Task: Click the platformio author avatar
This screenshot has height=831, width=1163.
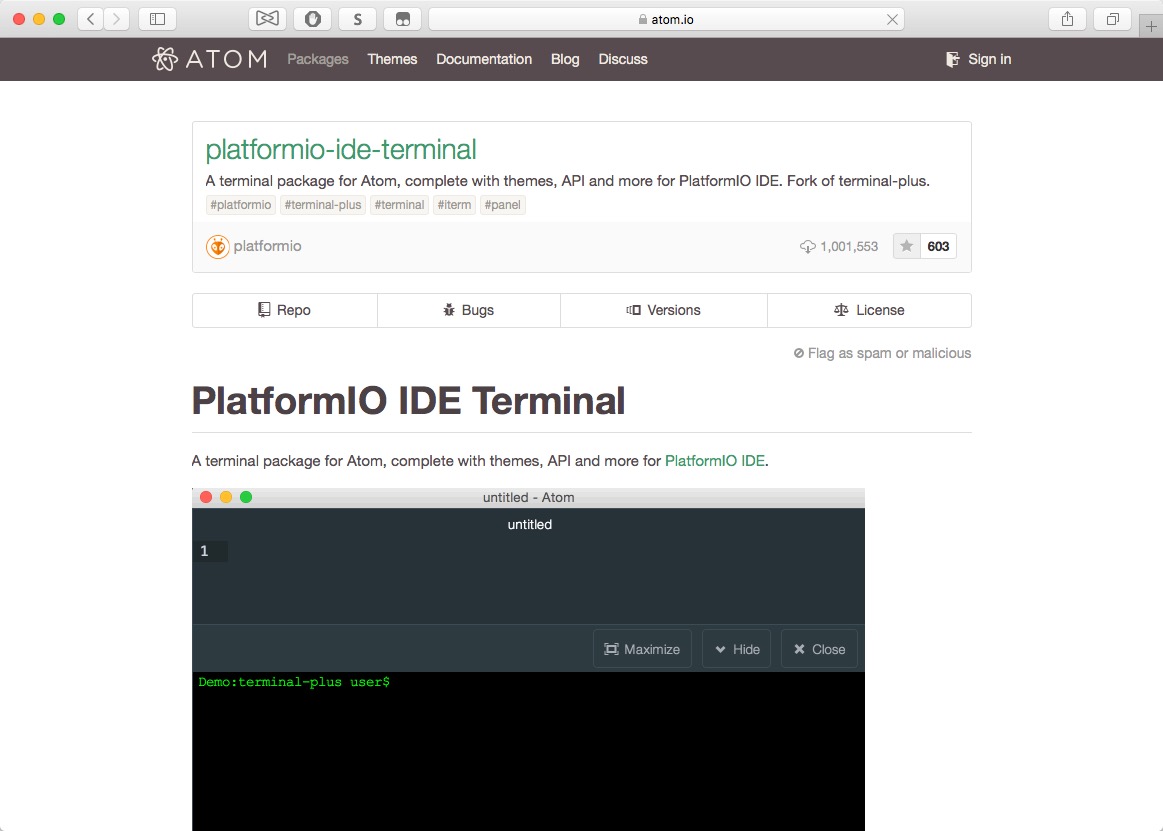Action: pos(217,246)
